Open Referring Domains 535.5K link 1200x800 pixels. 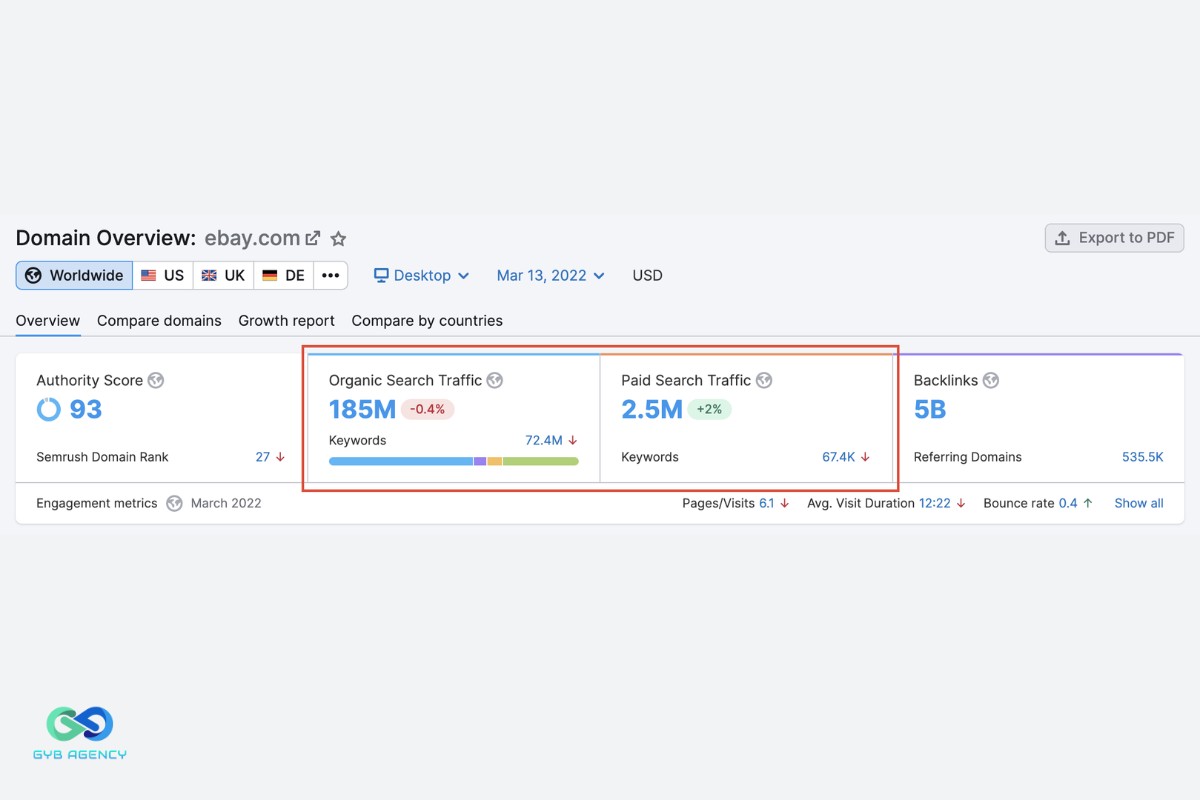[x=1143, y=457]
